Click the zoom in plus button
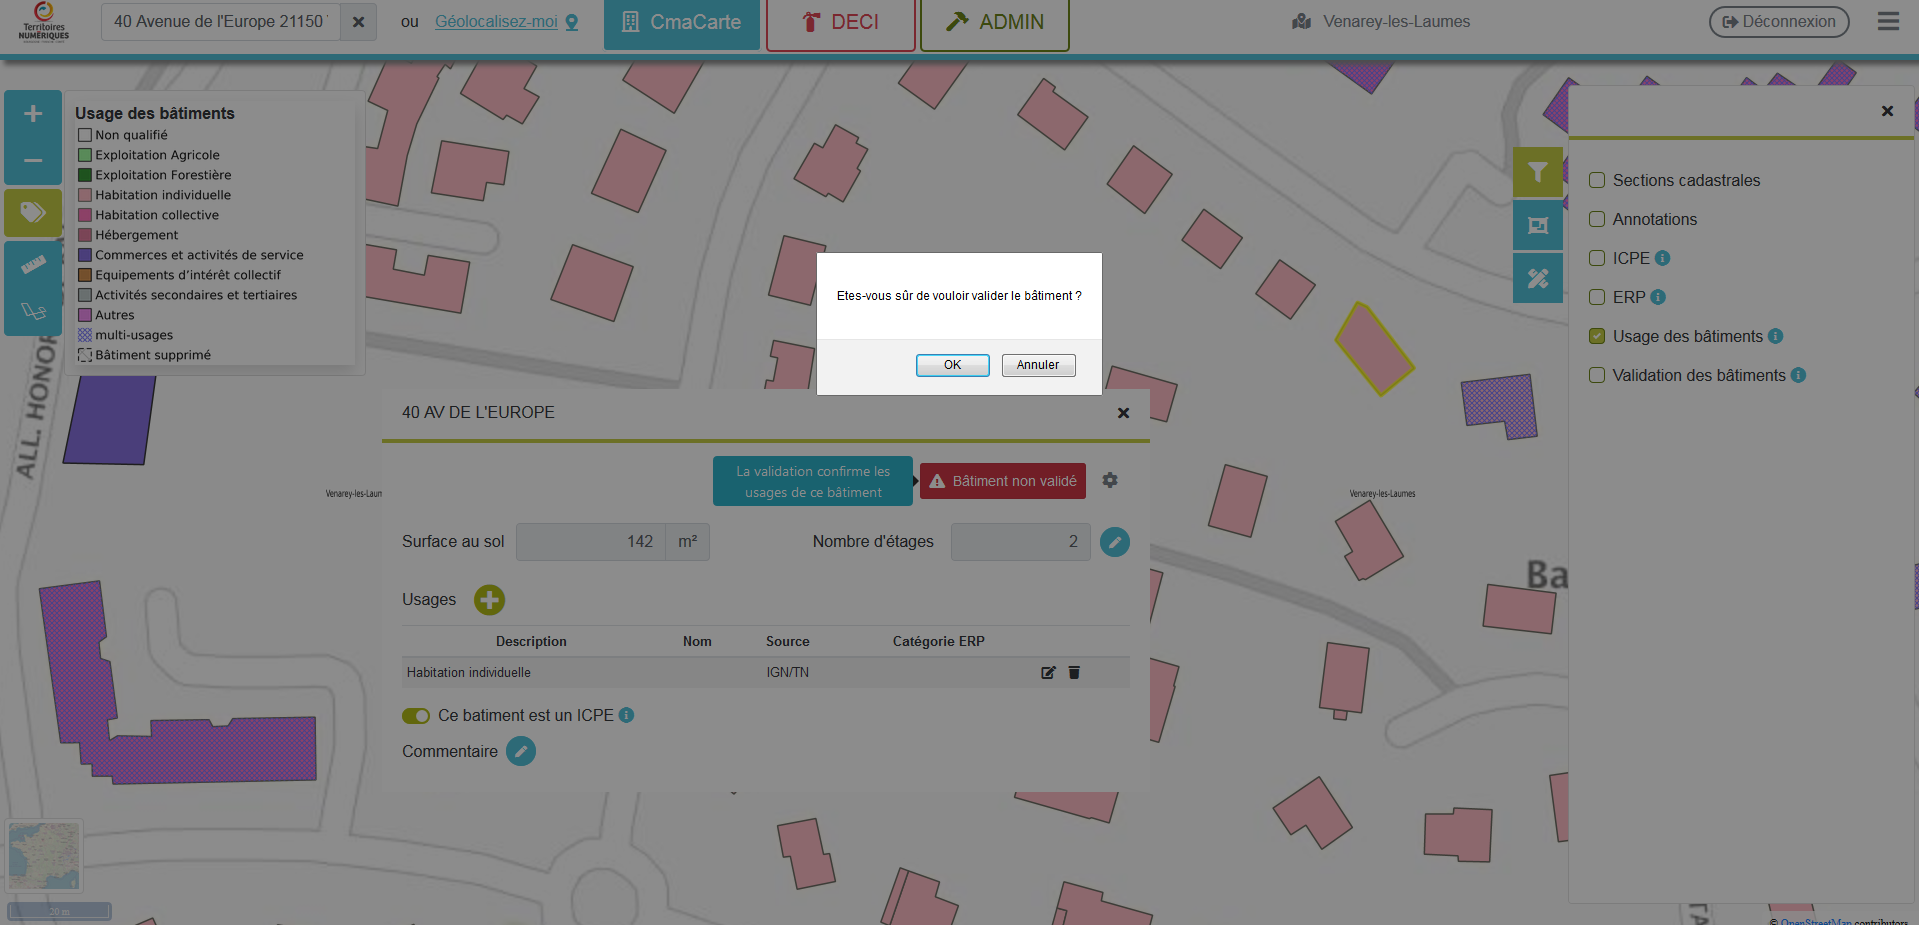1919x925 pixels. (33, 114)
